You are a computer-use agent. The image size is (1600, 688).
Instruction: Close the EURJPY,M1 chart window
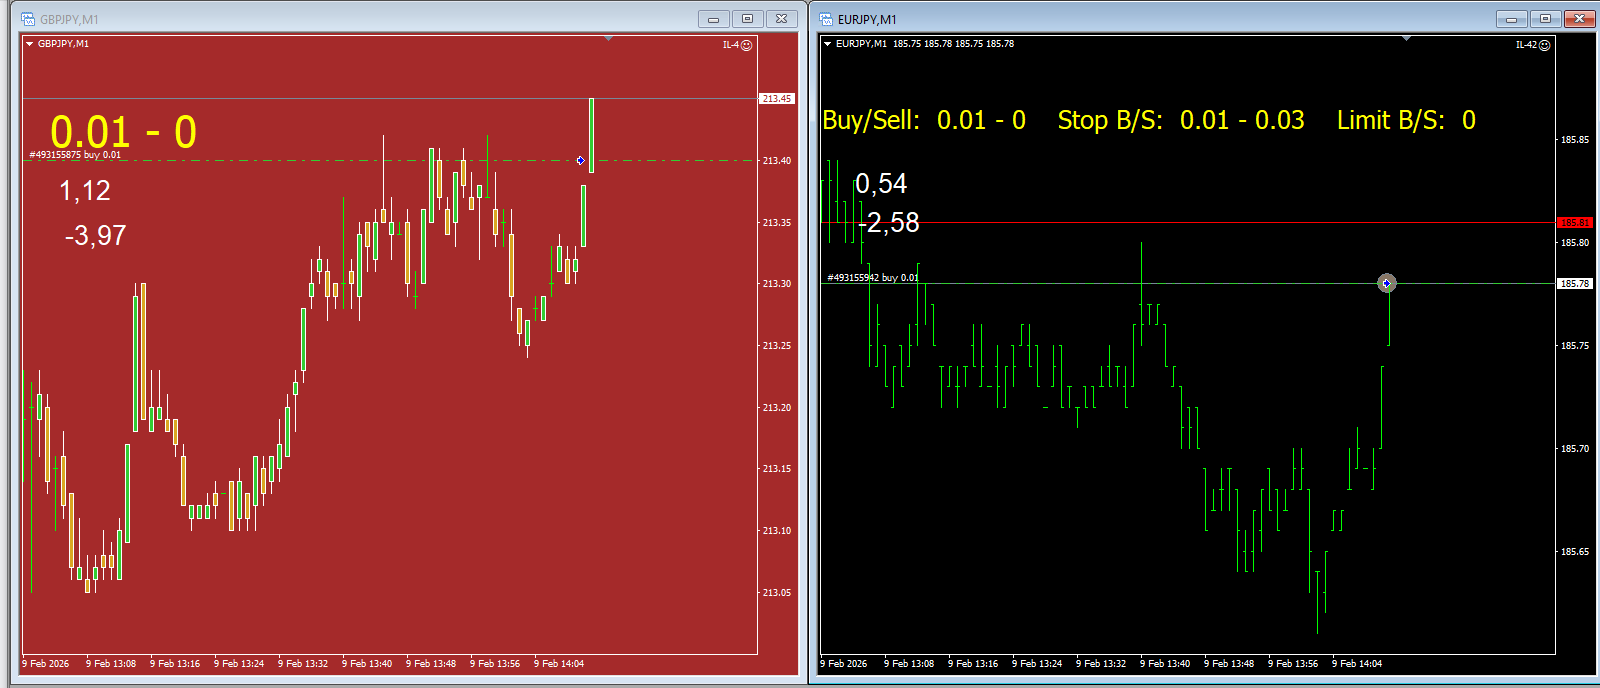[x=1579, y=19]
